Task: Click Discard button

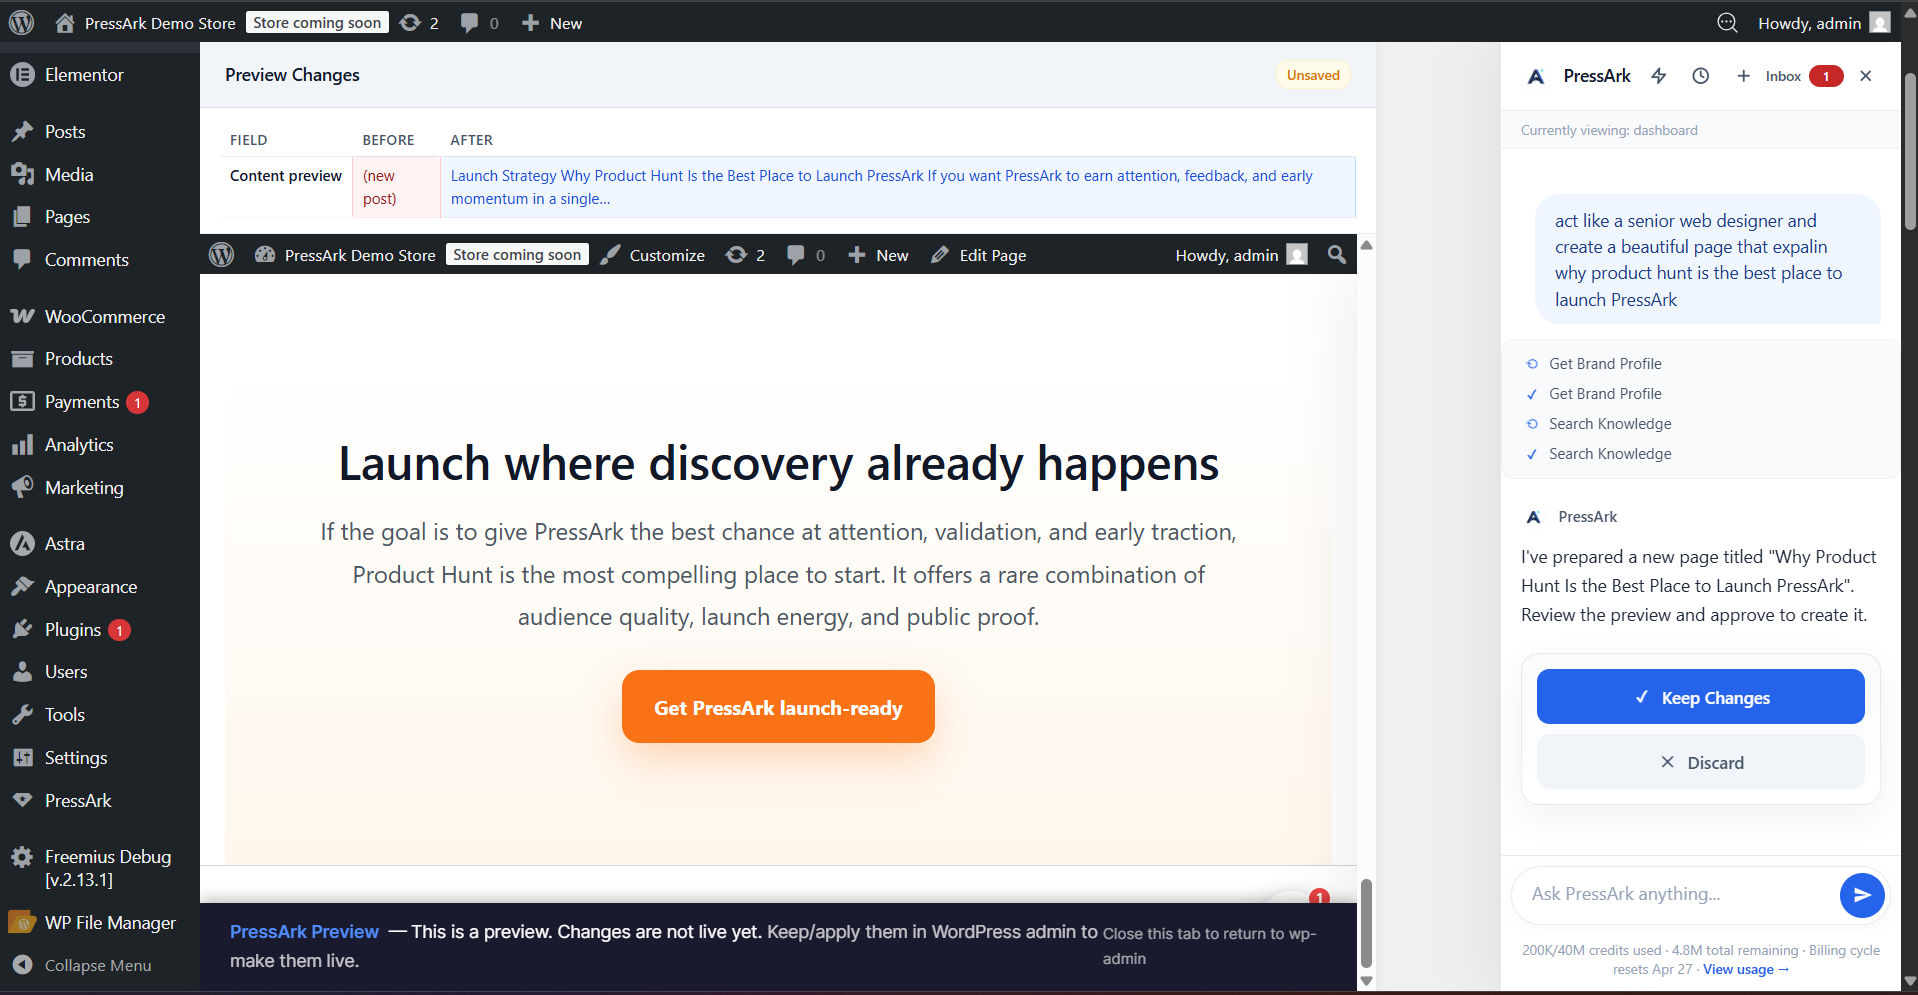Action: click(1700, 762)
